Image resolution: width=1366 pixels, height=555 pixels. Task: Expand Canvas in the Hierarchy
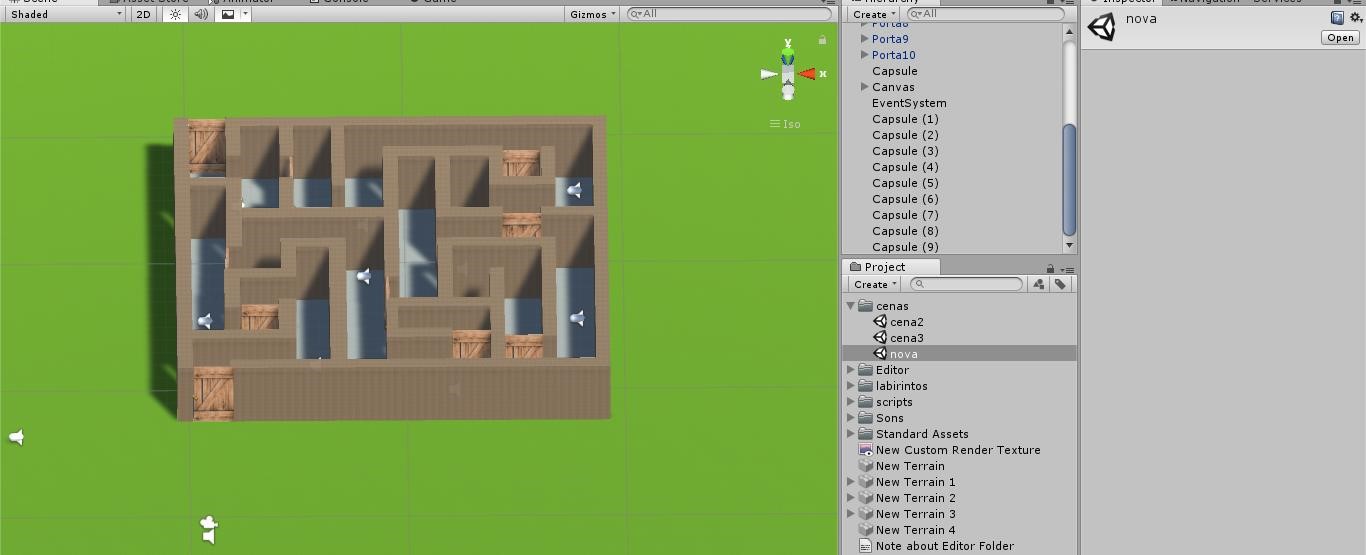click(865, 87)
